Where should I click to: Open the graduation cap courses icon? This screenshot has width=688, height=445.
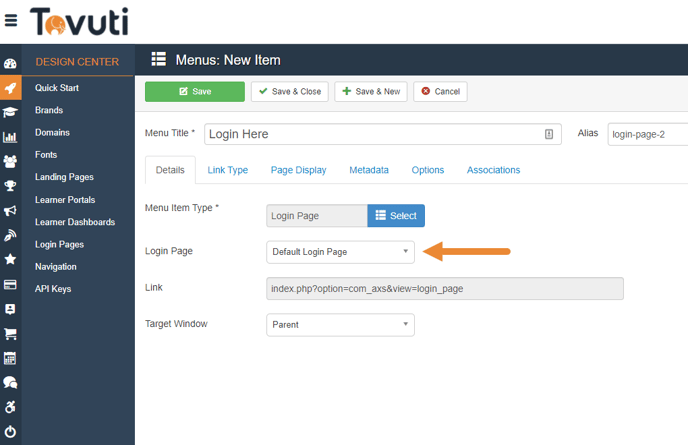pyautogui.click(x=10, y=112)
